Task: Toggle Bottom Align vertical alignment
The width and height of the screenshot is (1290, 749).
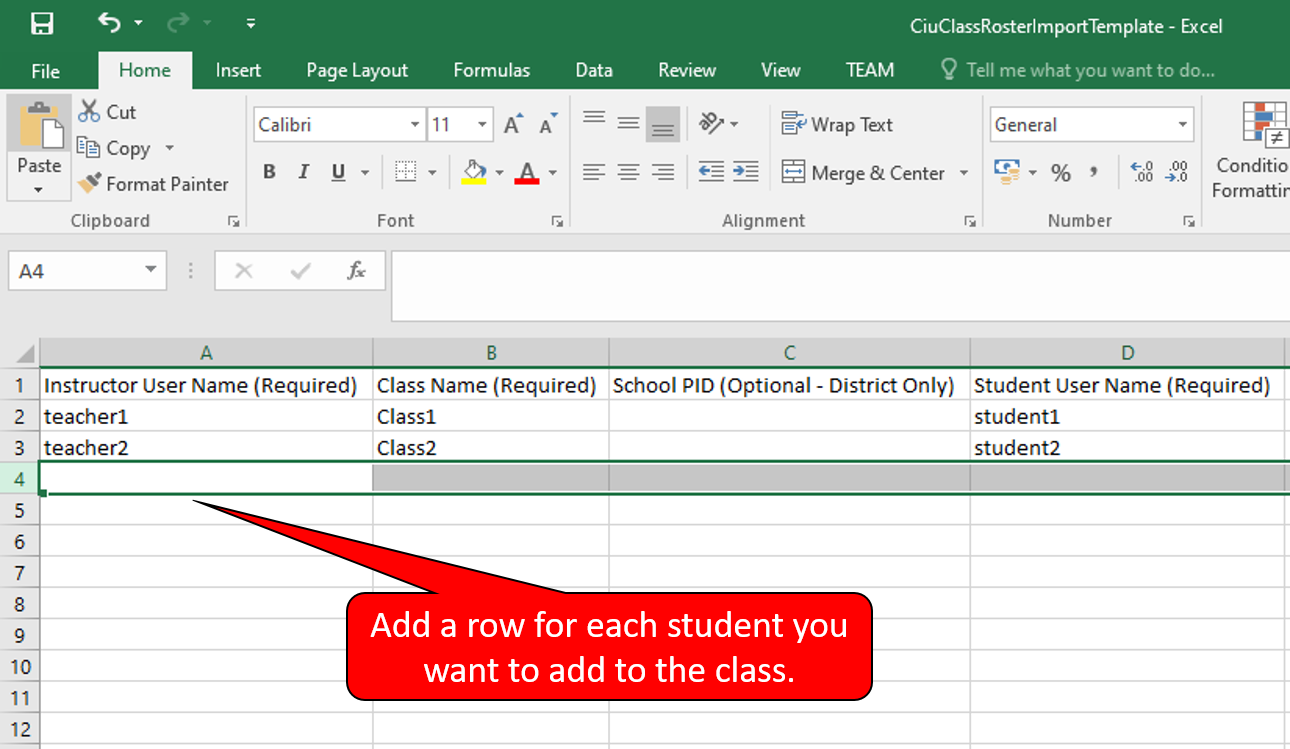Action: pos(663,124)
